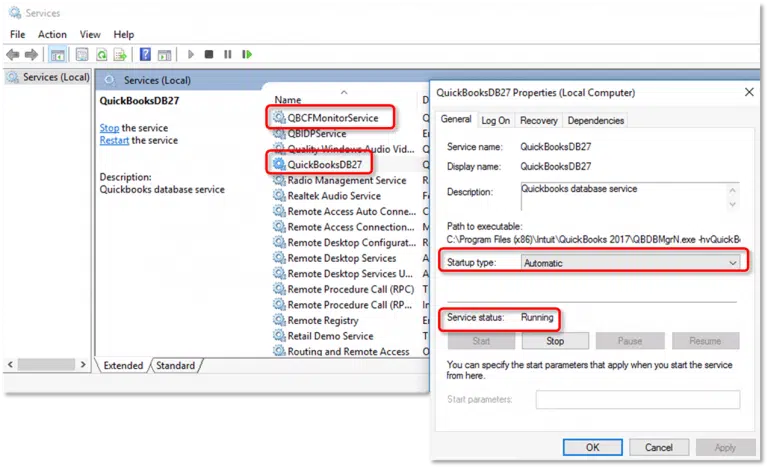Click the grayed-out Start button
Image resolution: width=768 pixels, height=468 pixels.
click(x=481, y=341)
